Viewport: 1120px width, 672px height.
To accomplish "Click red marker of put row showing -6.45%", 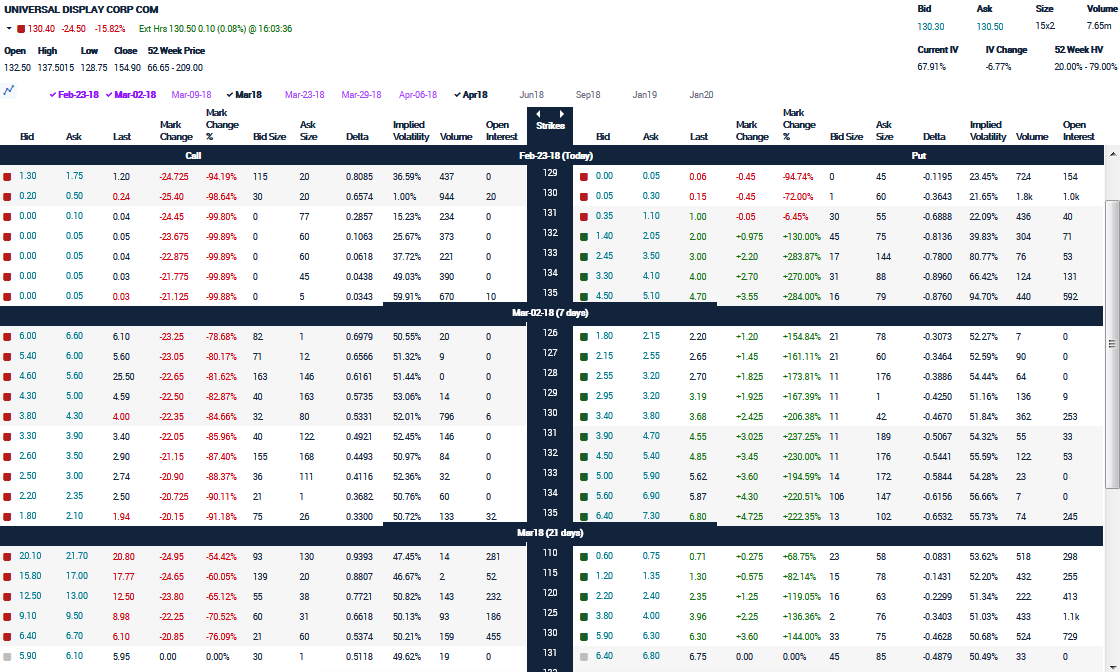I will pyautogui.click(x=584, y=216).
